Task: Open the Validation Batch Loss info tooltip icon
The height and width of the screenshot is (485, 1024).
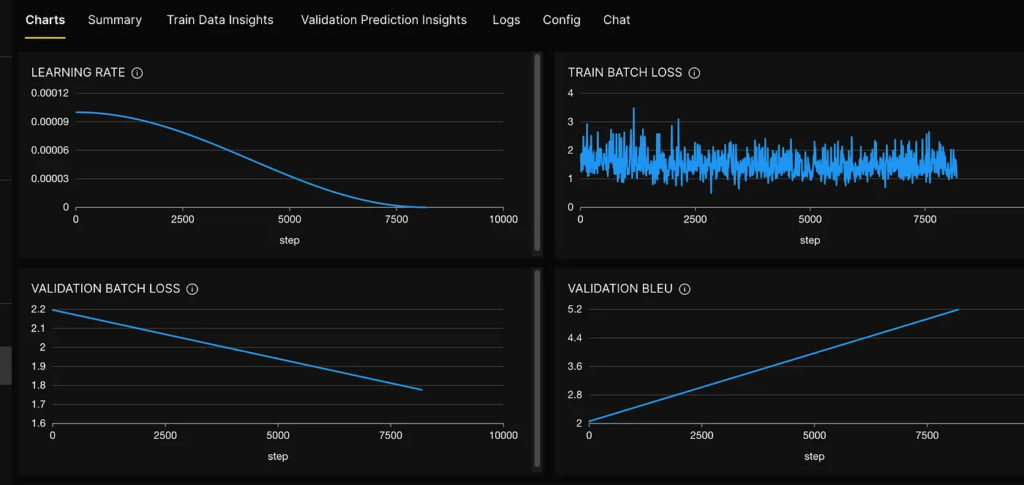Action: click(x=193, y=289)
